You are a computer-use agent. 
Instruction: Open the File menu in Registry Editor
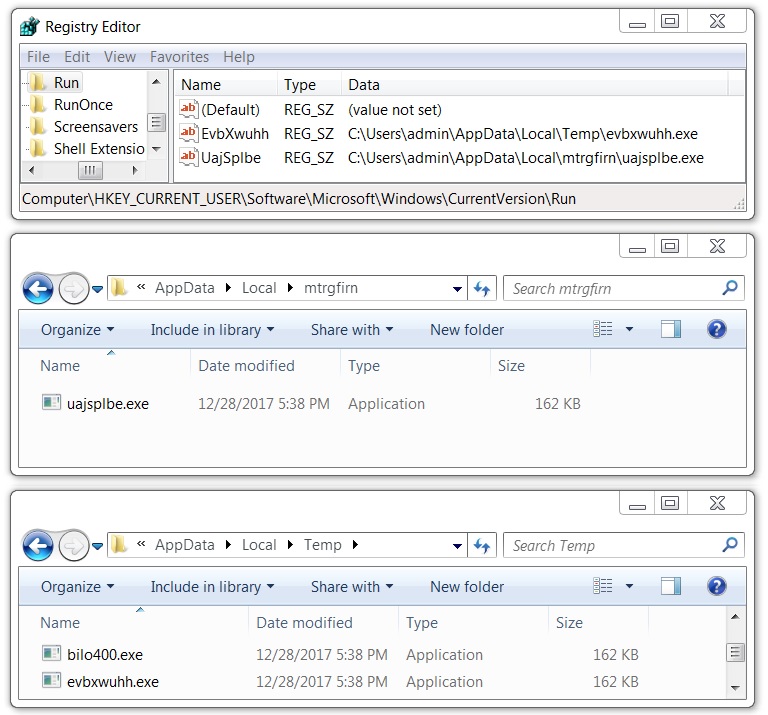tap(38, 57)
